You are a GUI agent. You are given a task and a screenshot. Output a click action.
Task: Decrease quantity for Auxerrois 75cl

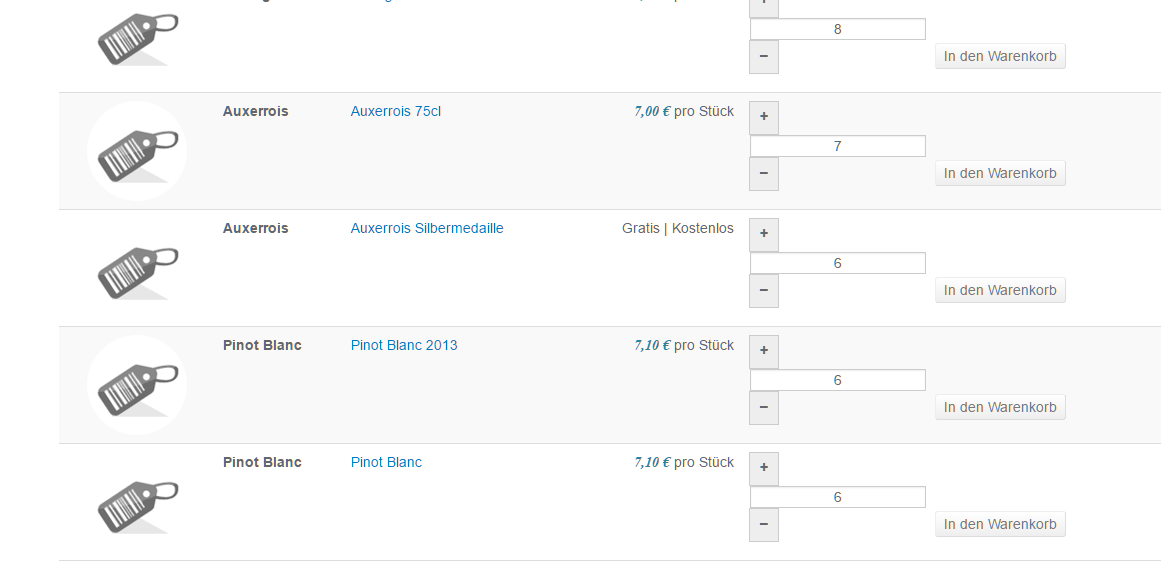coord(763,173)
